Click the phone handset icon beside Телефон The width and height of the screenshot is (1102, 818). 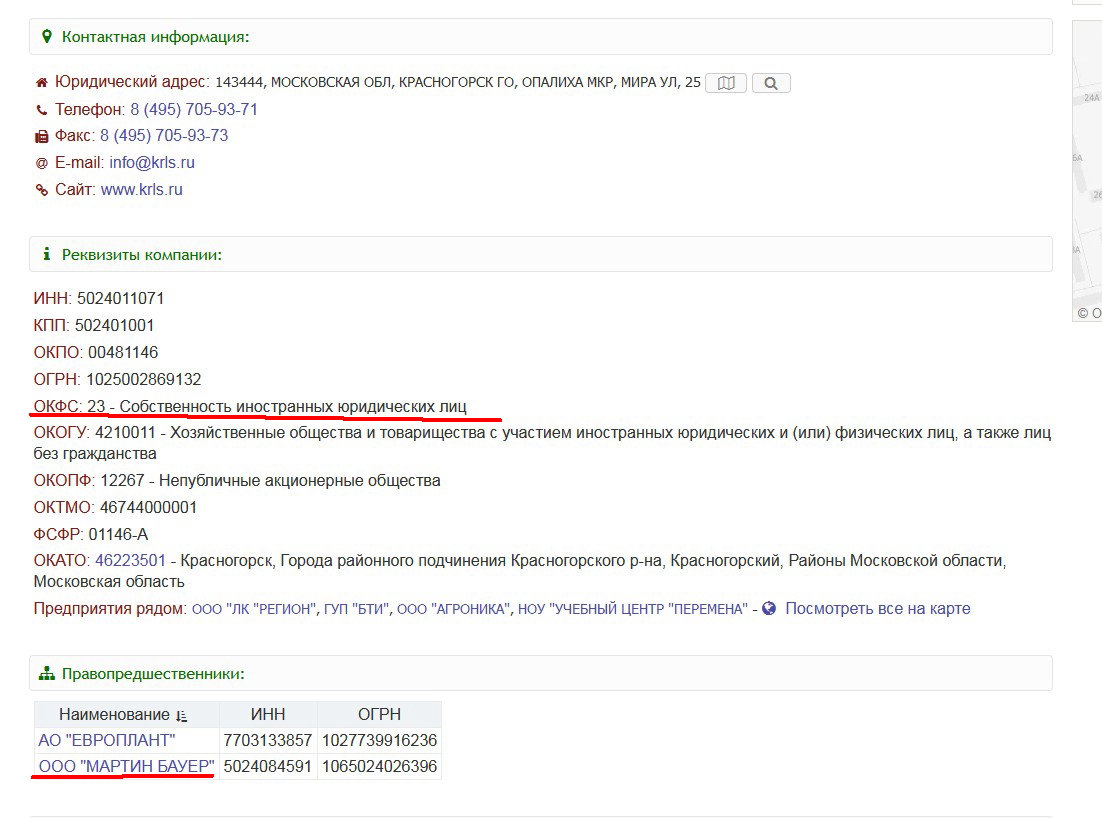pos(42,110)
